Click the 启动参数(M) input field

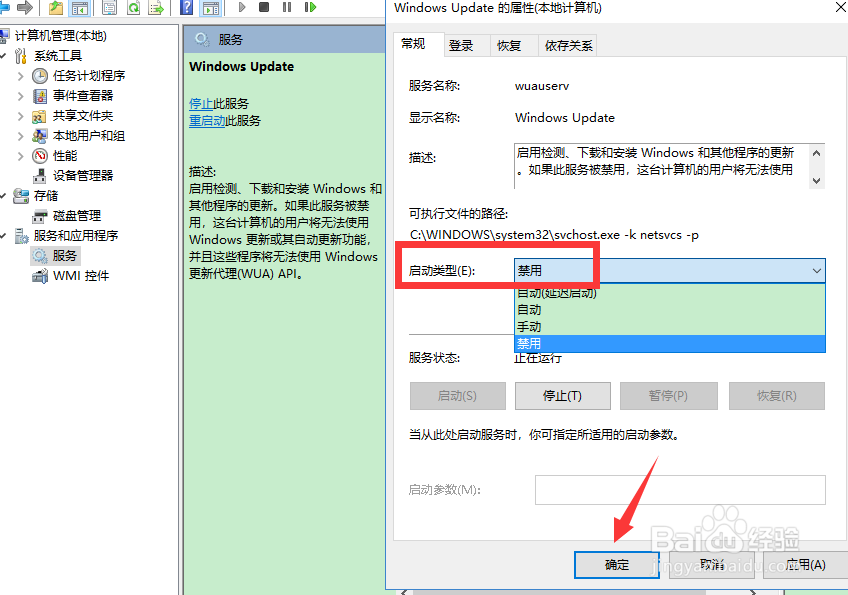coord(680,490)
